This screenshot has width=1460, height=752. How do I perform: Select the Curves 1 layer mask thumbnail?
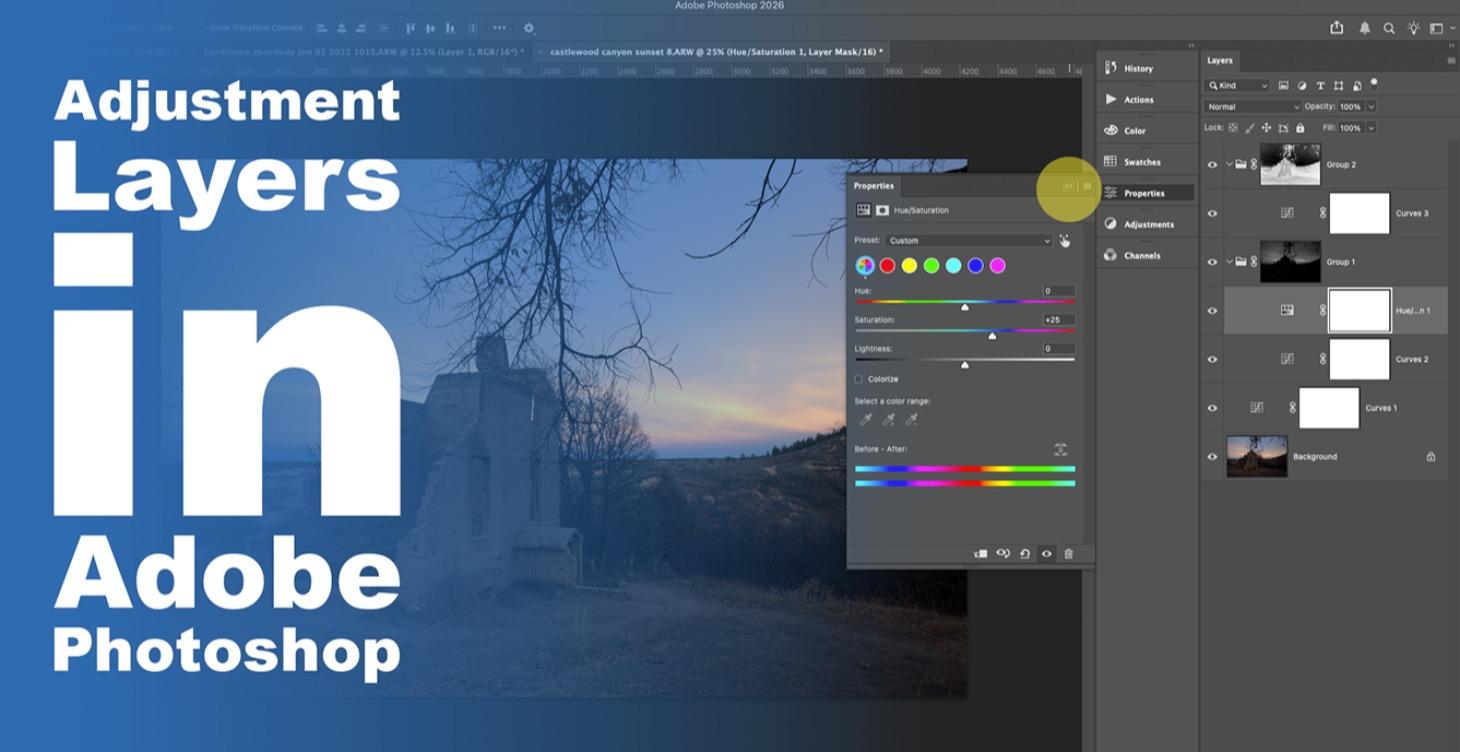[x=1329, y=408]
